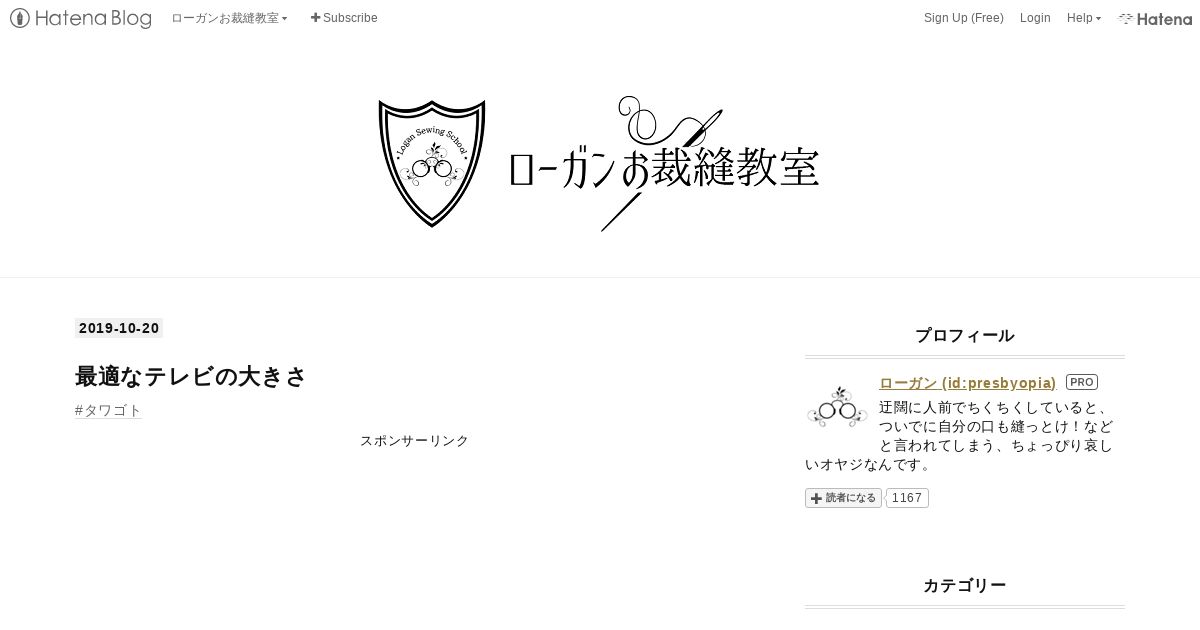Click the スポンサーリンク label

[x=414, y=440]
